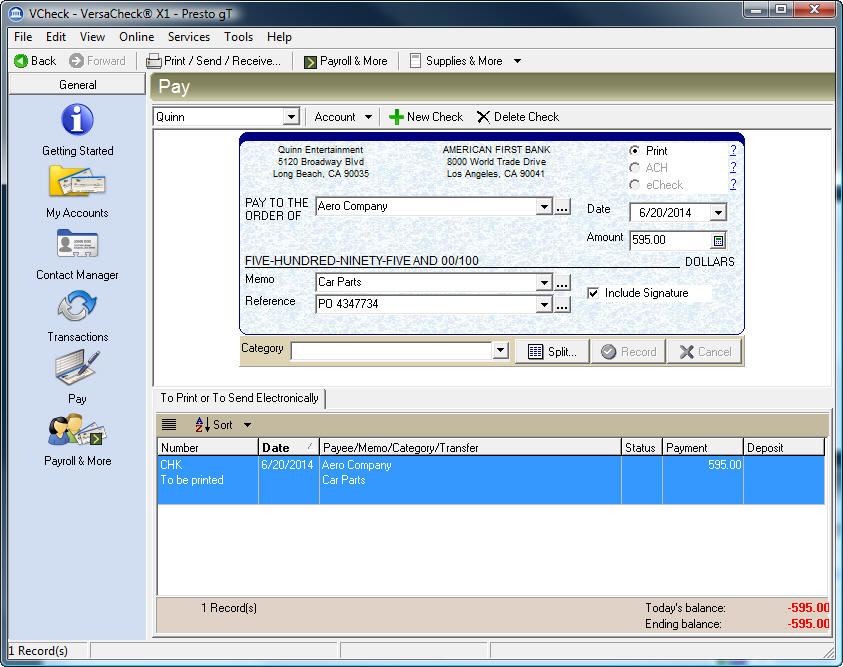Open Getting Started from the sidebar
Viewport: 843px width, 667px height.
pyautogui.click(x=77, y=131)
